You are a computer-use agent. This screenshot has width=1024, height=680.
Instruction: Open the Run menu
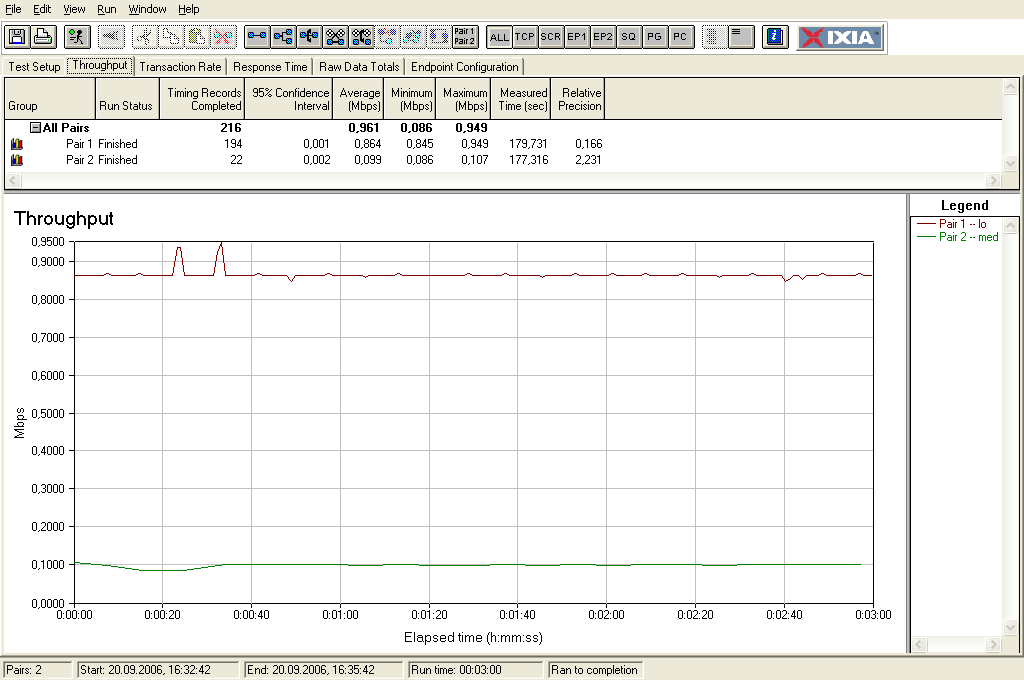click(106, 9)
